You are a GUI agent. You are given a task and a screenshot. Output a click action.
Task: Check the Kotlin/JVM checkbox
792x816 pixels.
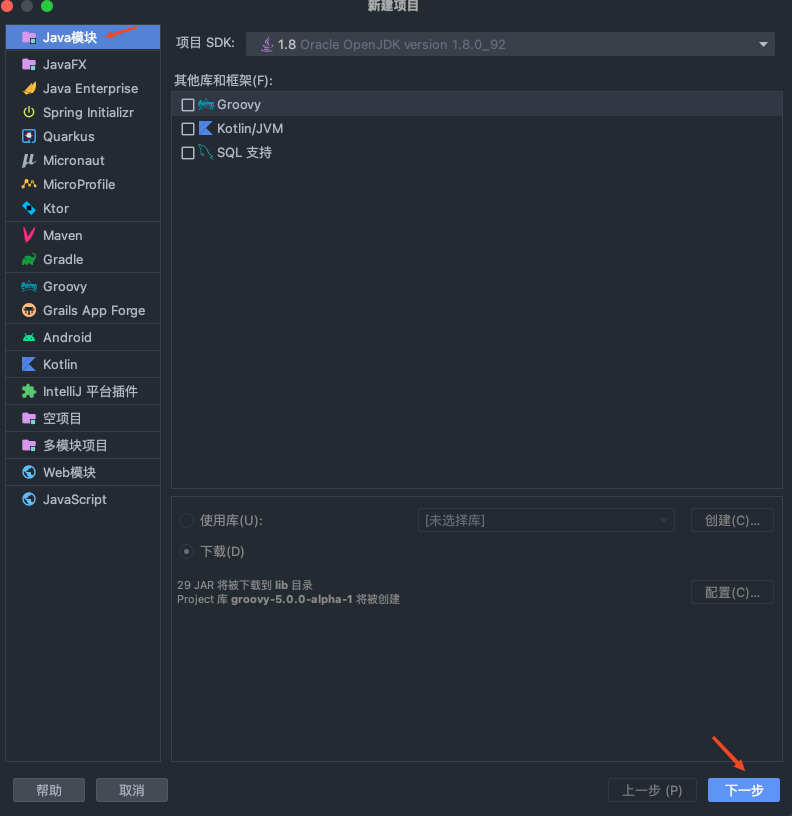[188, 129]
